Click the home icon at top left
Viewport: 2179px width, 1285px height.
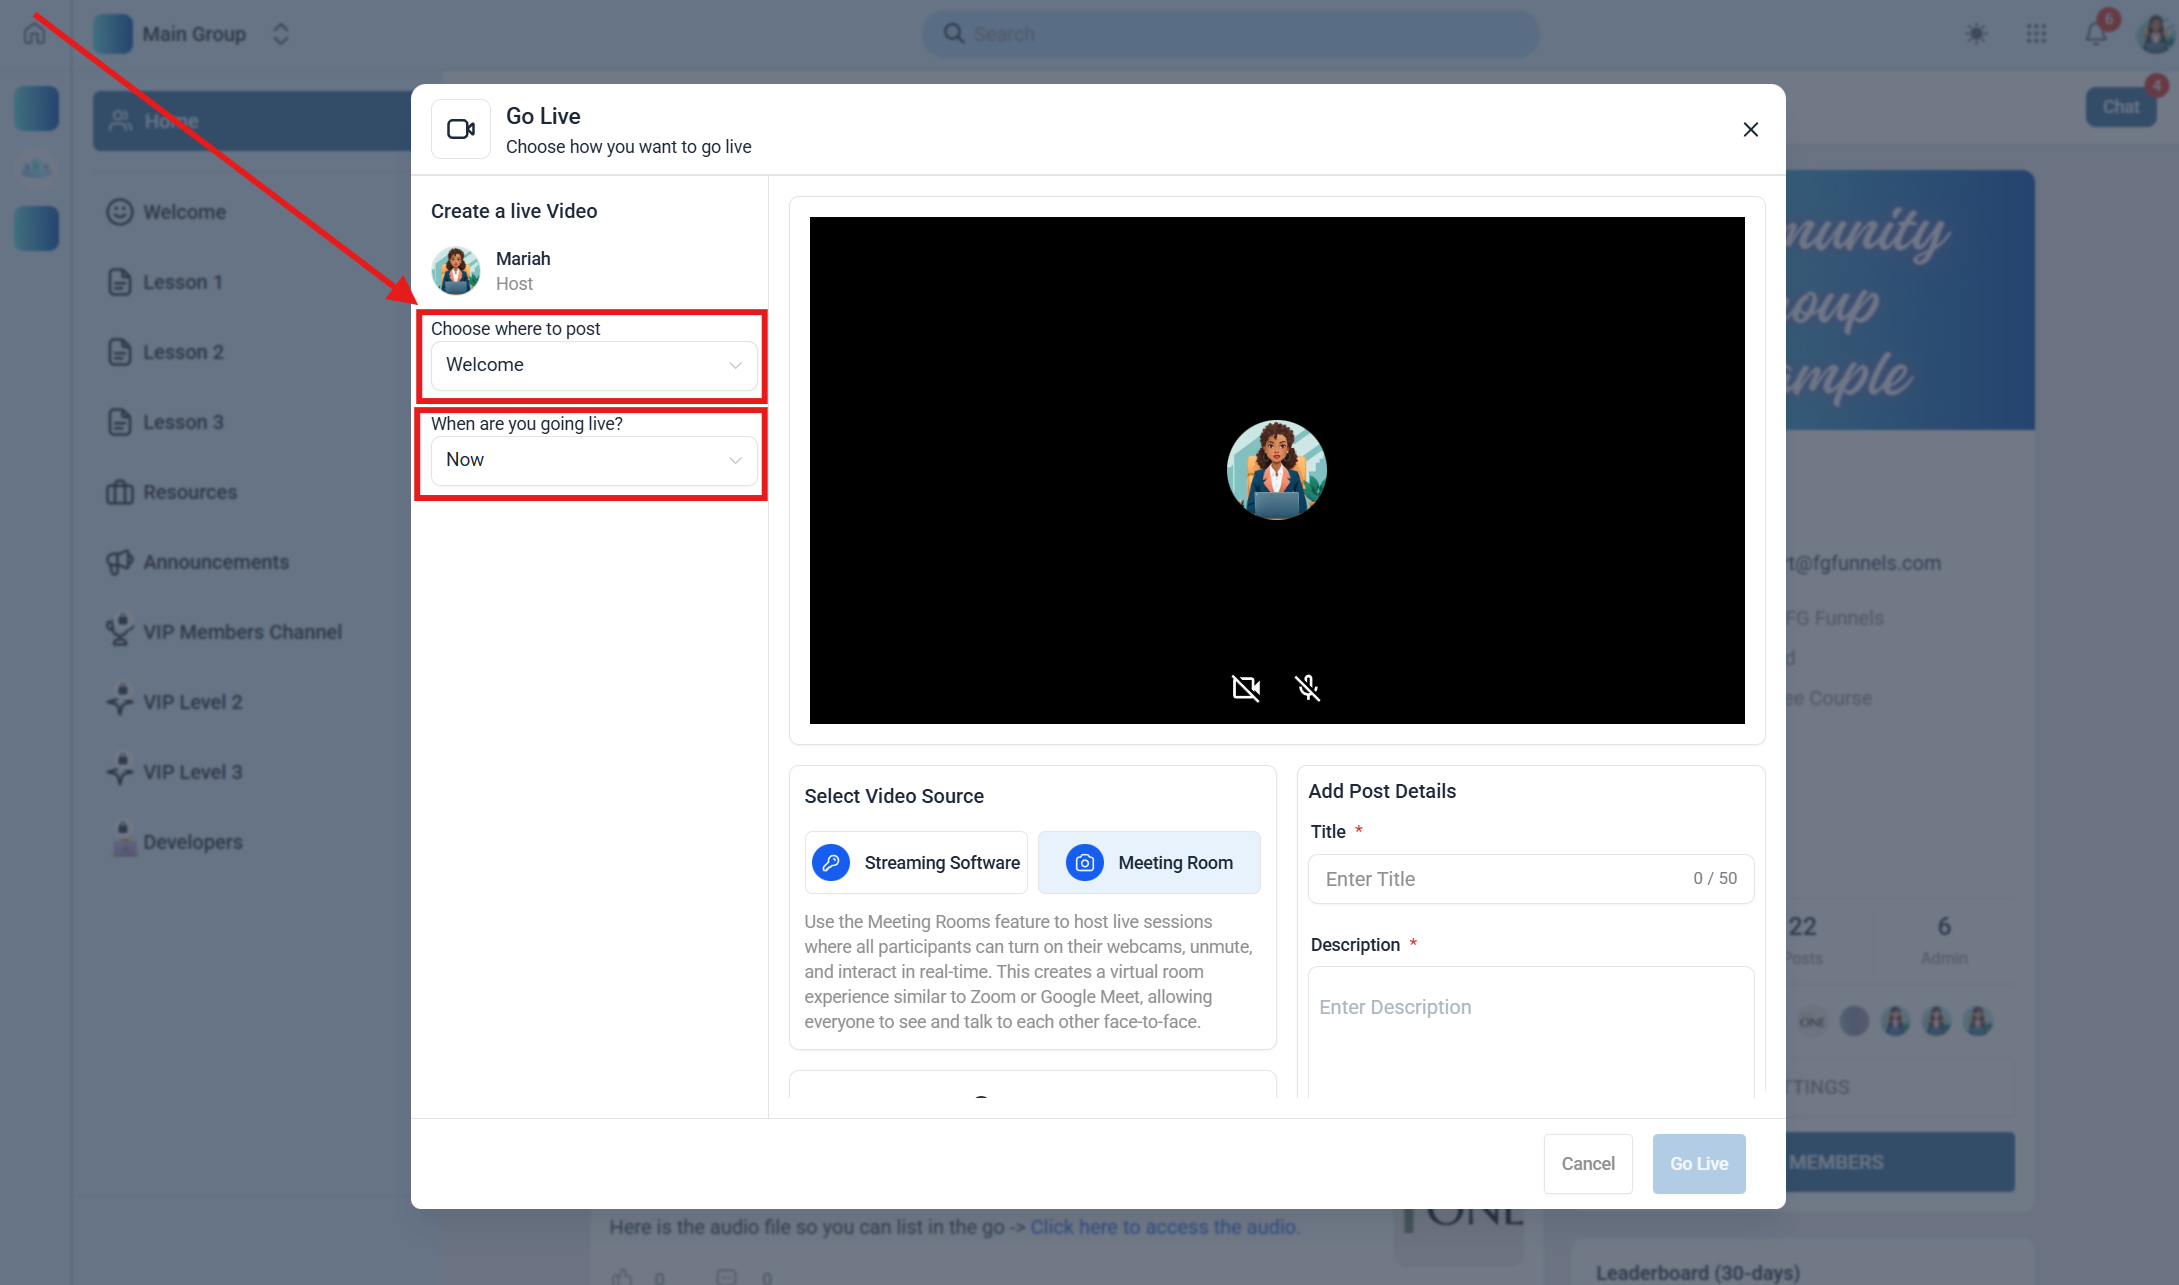coord(35,33)
